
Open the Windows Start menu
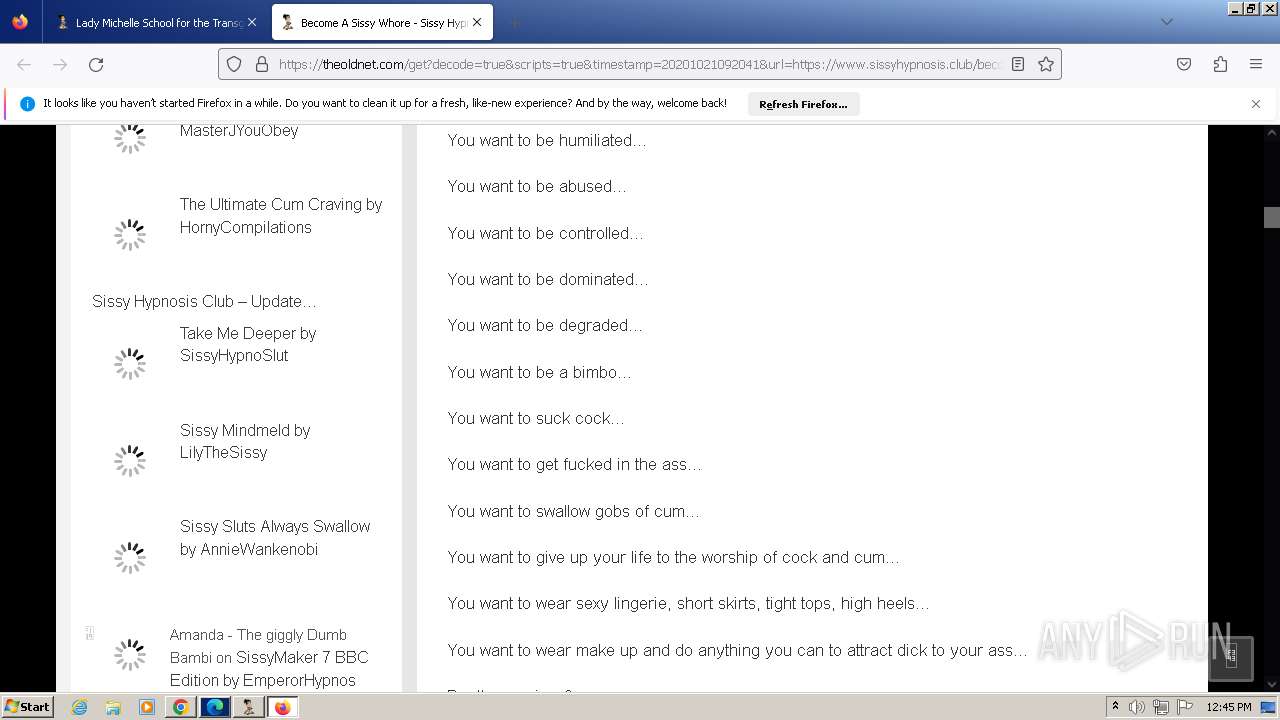click(27, 707)
